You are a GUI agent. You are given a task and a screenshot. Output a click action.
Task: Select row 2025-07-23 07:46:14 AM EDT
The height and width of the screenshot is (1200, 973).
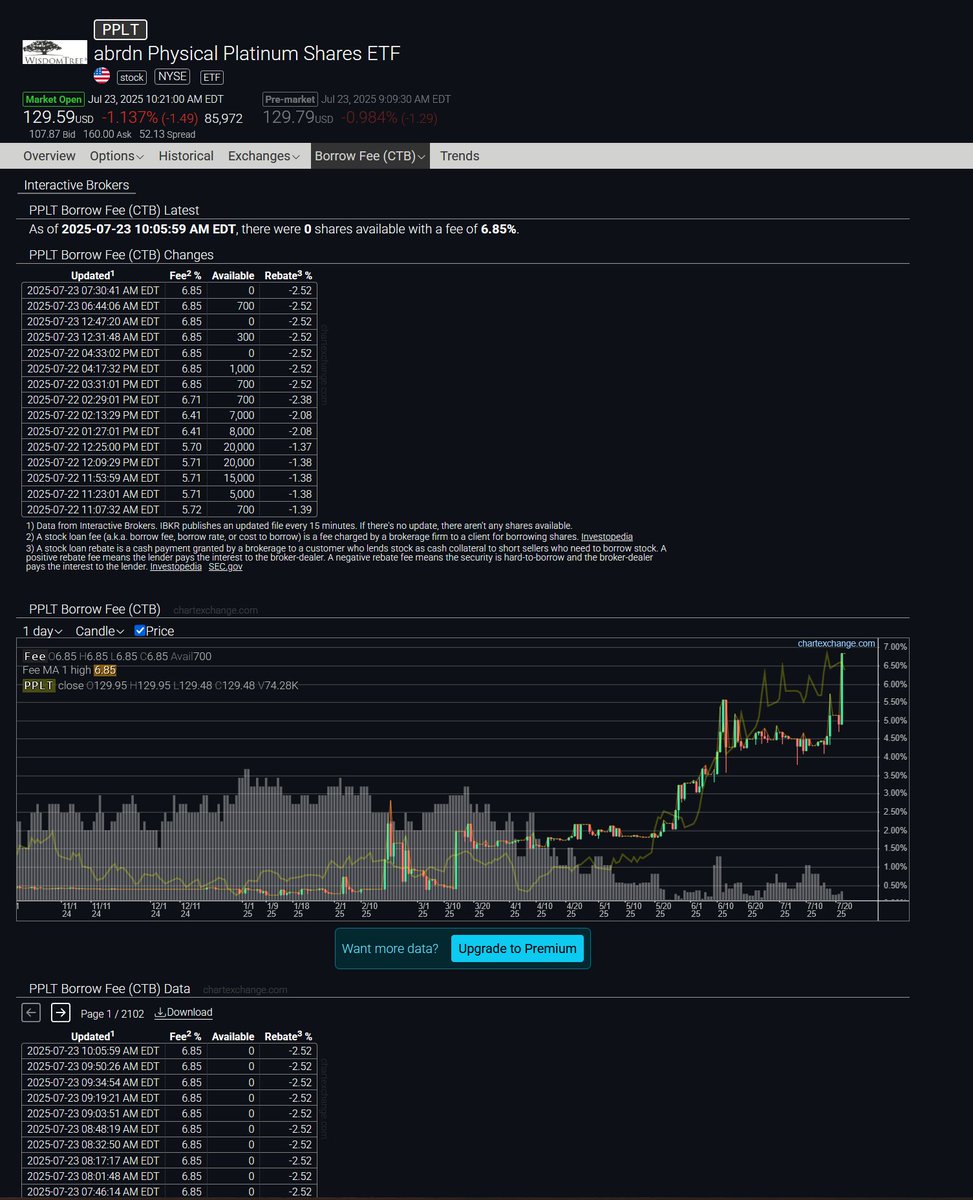tap(170, 1192)
